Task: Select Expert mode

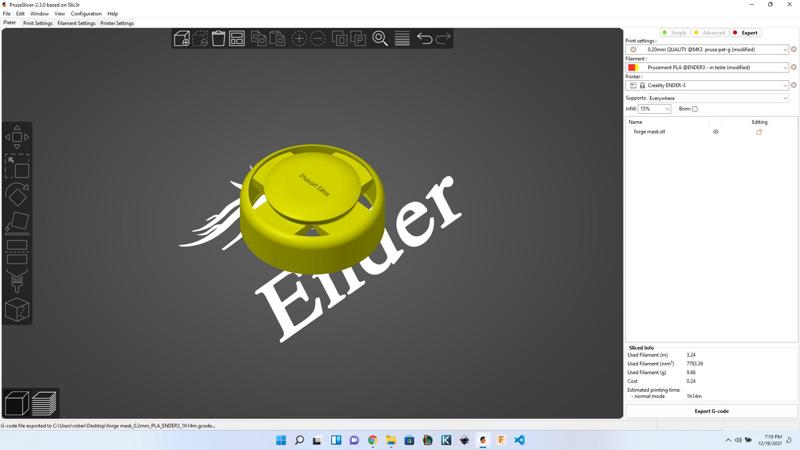Action: tap(746, 33)
